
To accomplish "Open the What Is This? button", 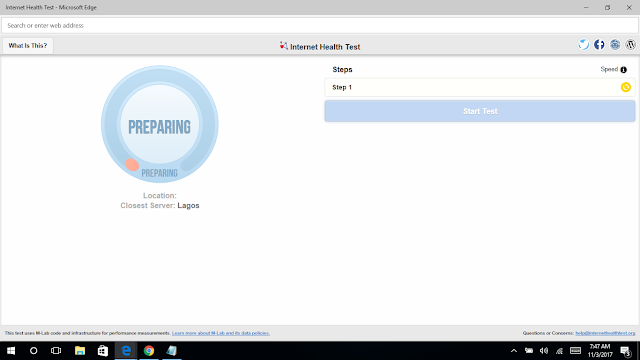I will 28,46.
